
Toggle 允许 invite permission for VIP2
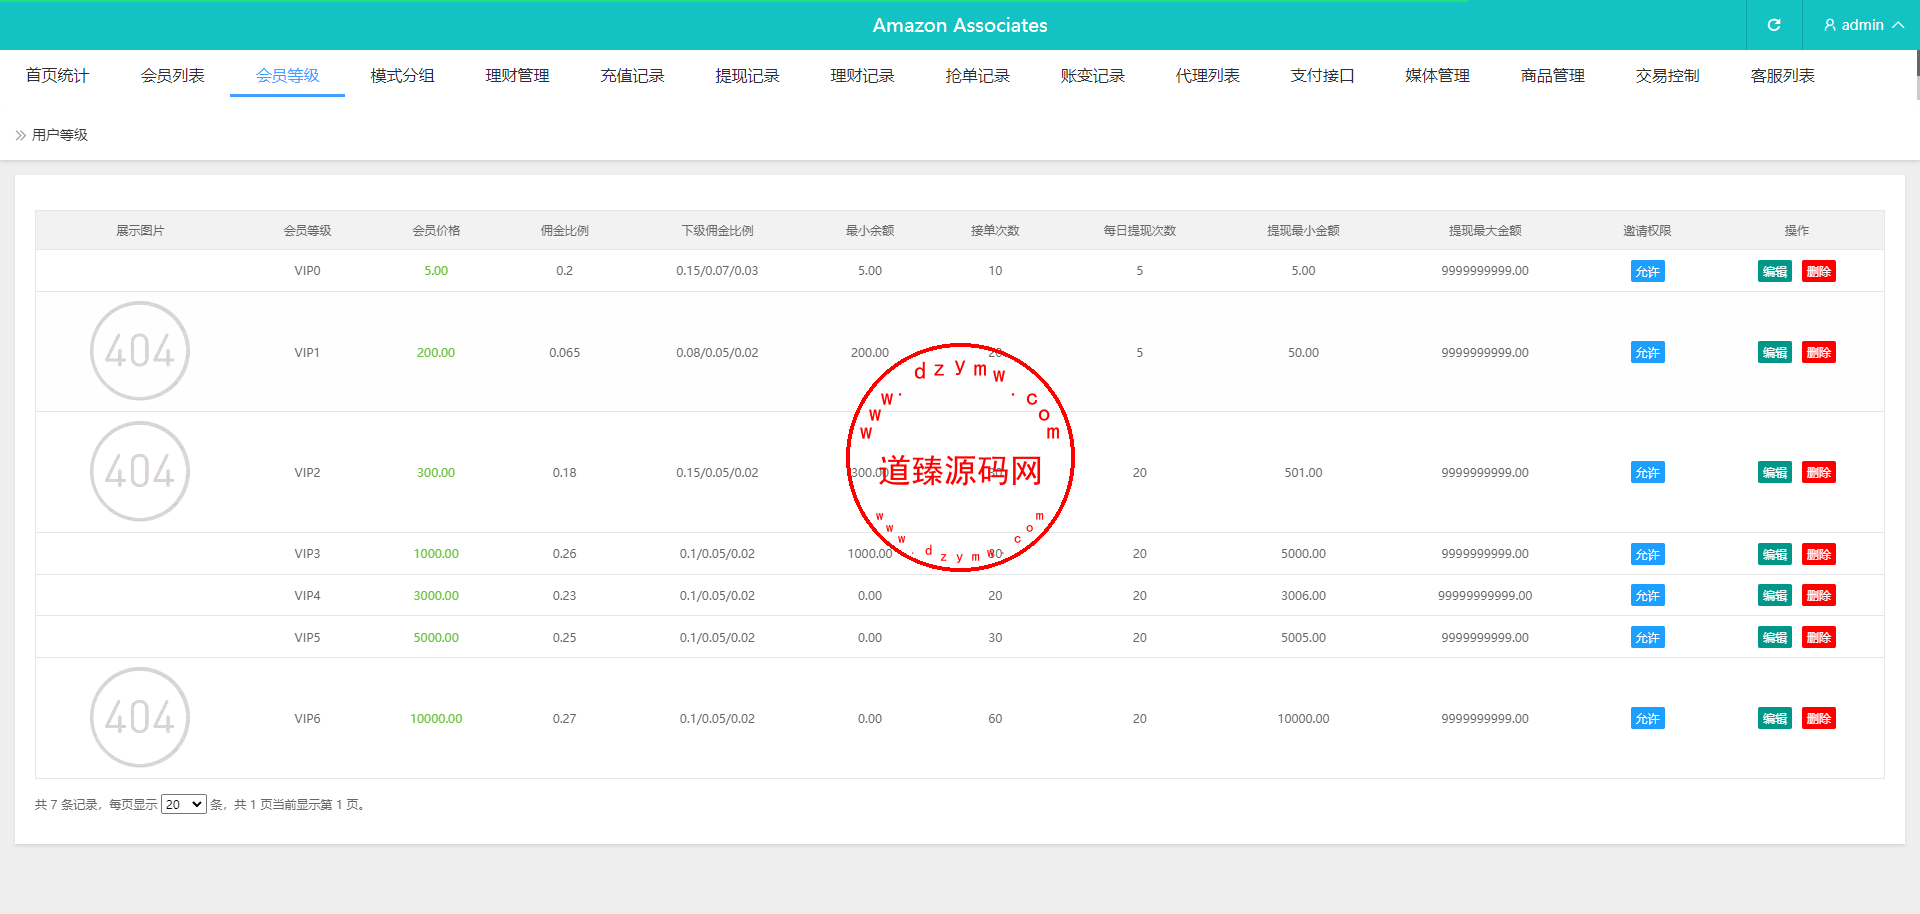(x=1647, y=472)
